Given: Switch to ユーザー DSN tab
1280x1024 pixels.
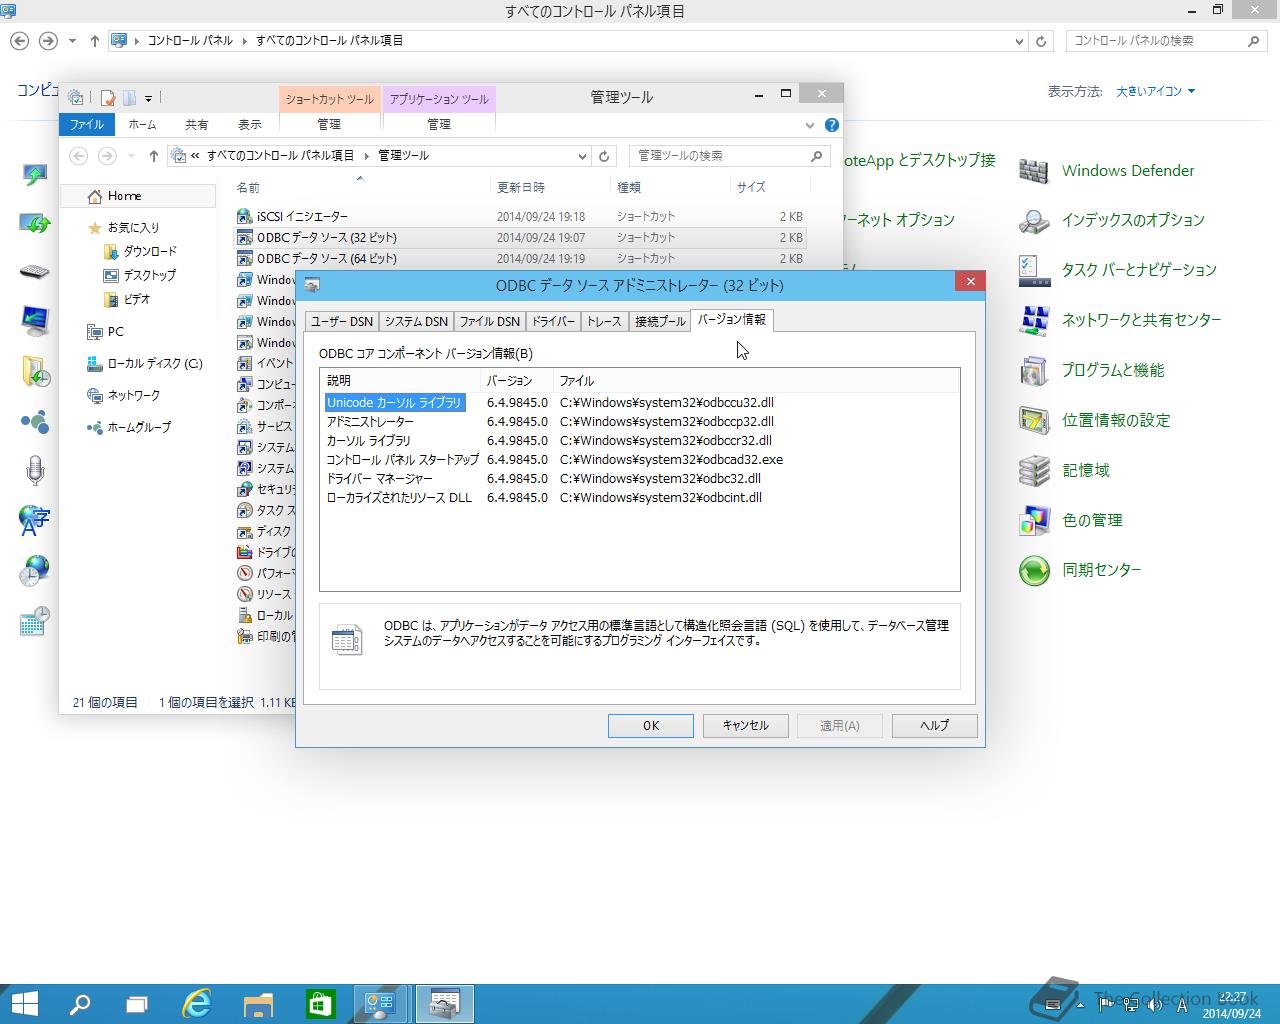Looking at the screenshot, I should tap(341, 321).
